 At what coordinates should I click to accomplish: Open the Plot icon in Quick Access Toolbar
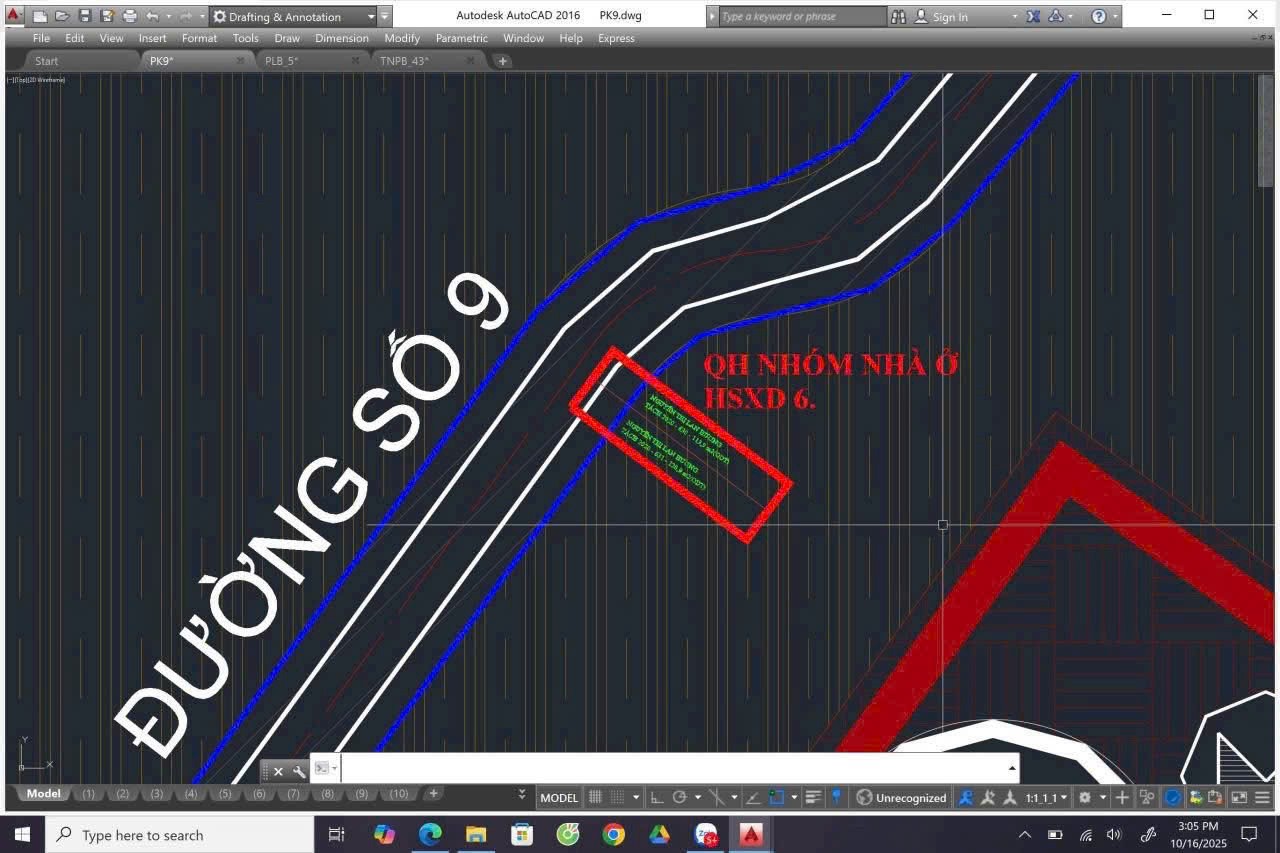coord(128,15)
